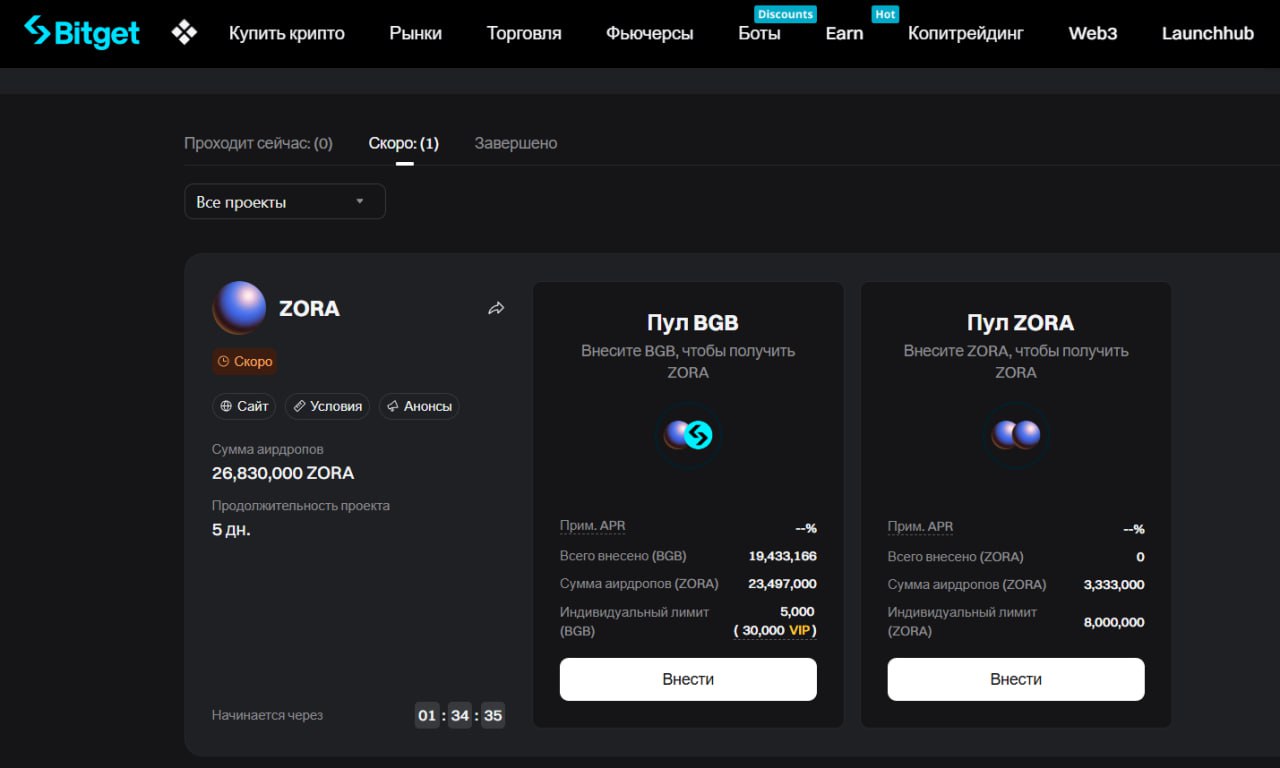Click the ZORA token sphere logo
Screen dimensions: 1280x768
[x=239, y=307]
